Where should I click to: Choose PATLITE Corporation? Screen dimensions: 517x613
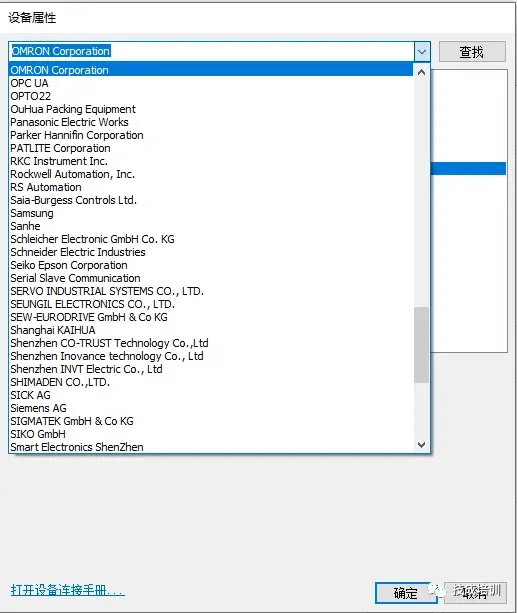211,148
